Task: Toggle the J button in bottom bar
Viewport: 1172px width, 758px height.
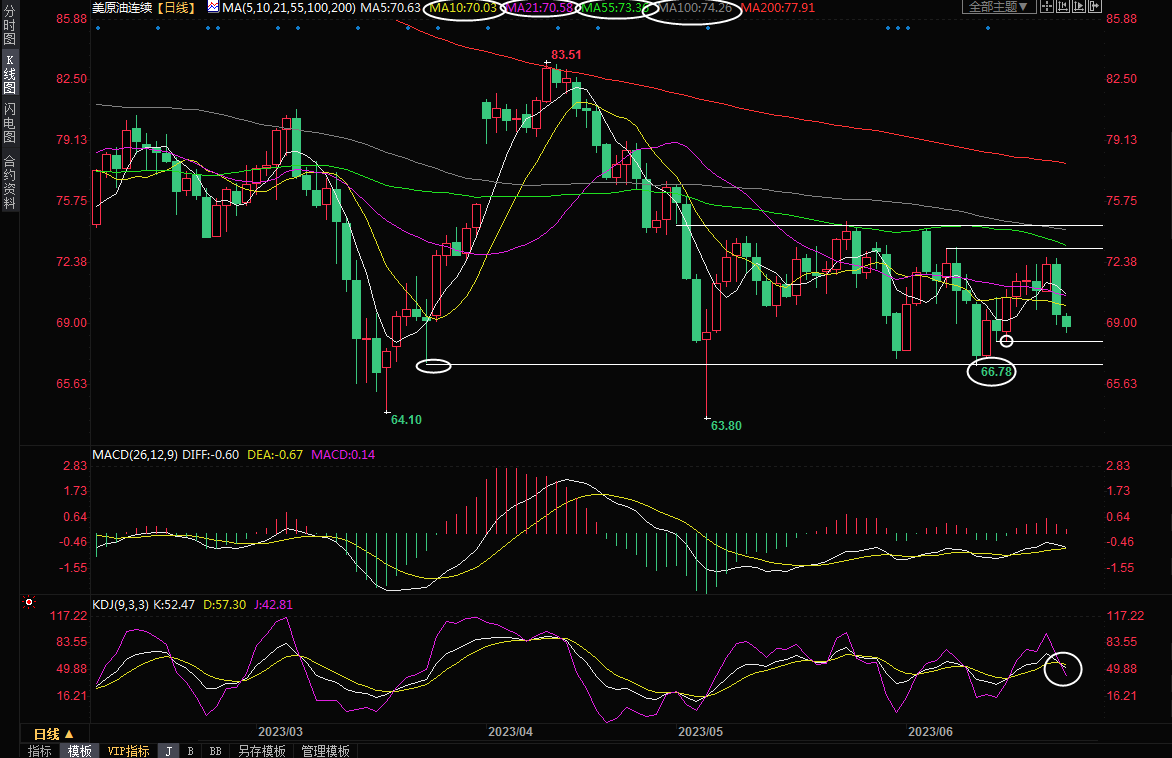Action: click(168, 750)
